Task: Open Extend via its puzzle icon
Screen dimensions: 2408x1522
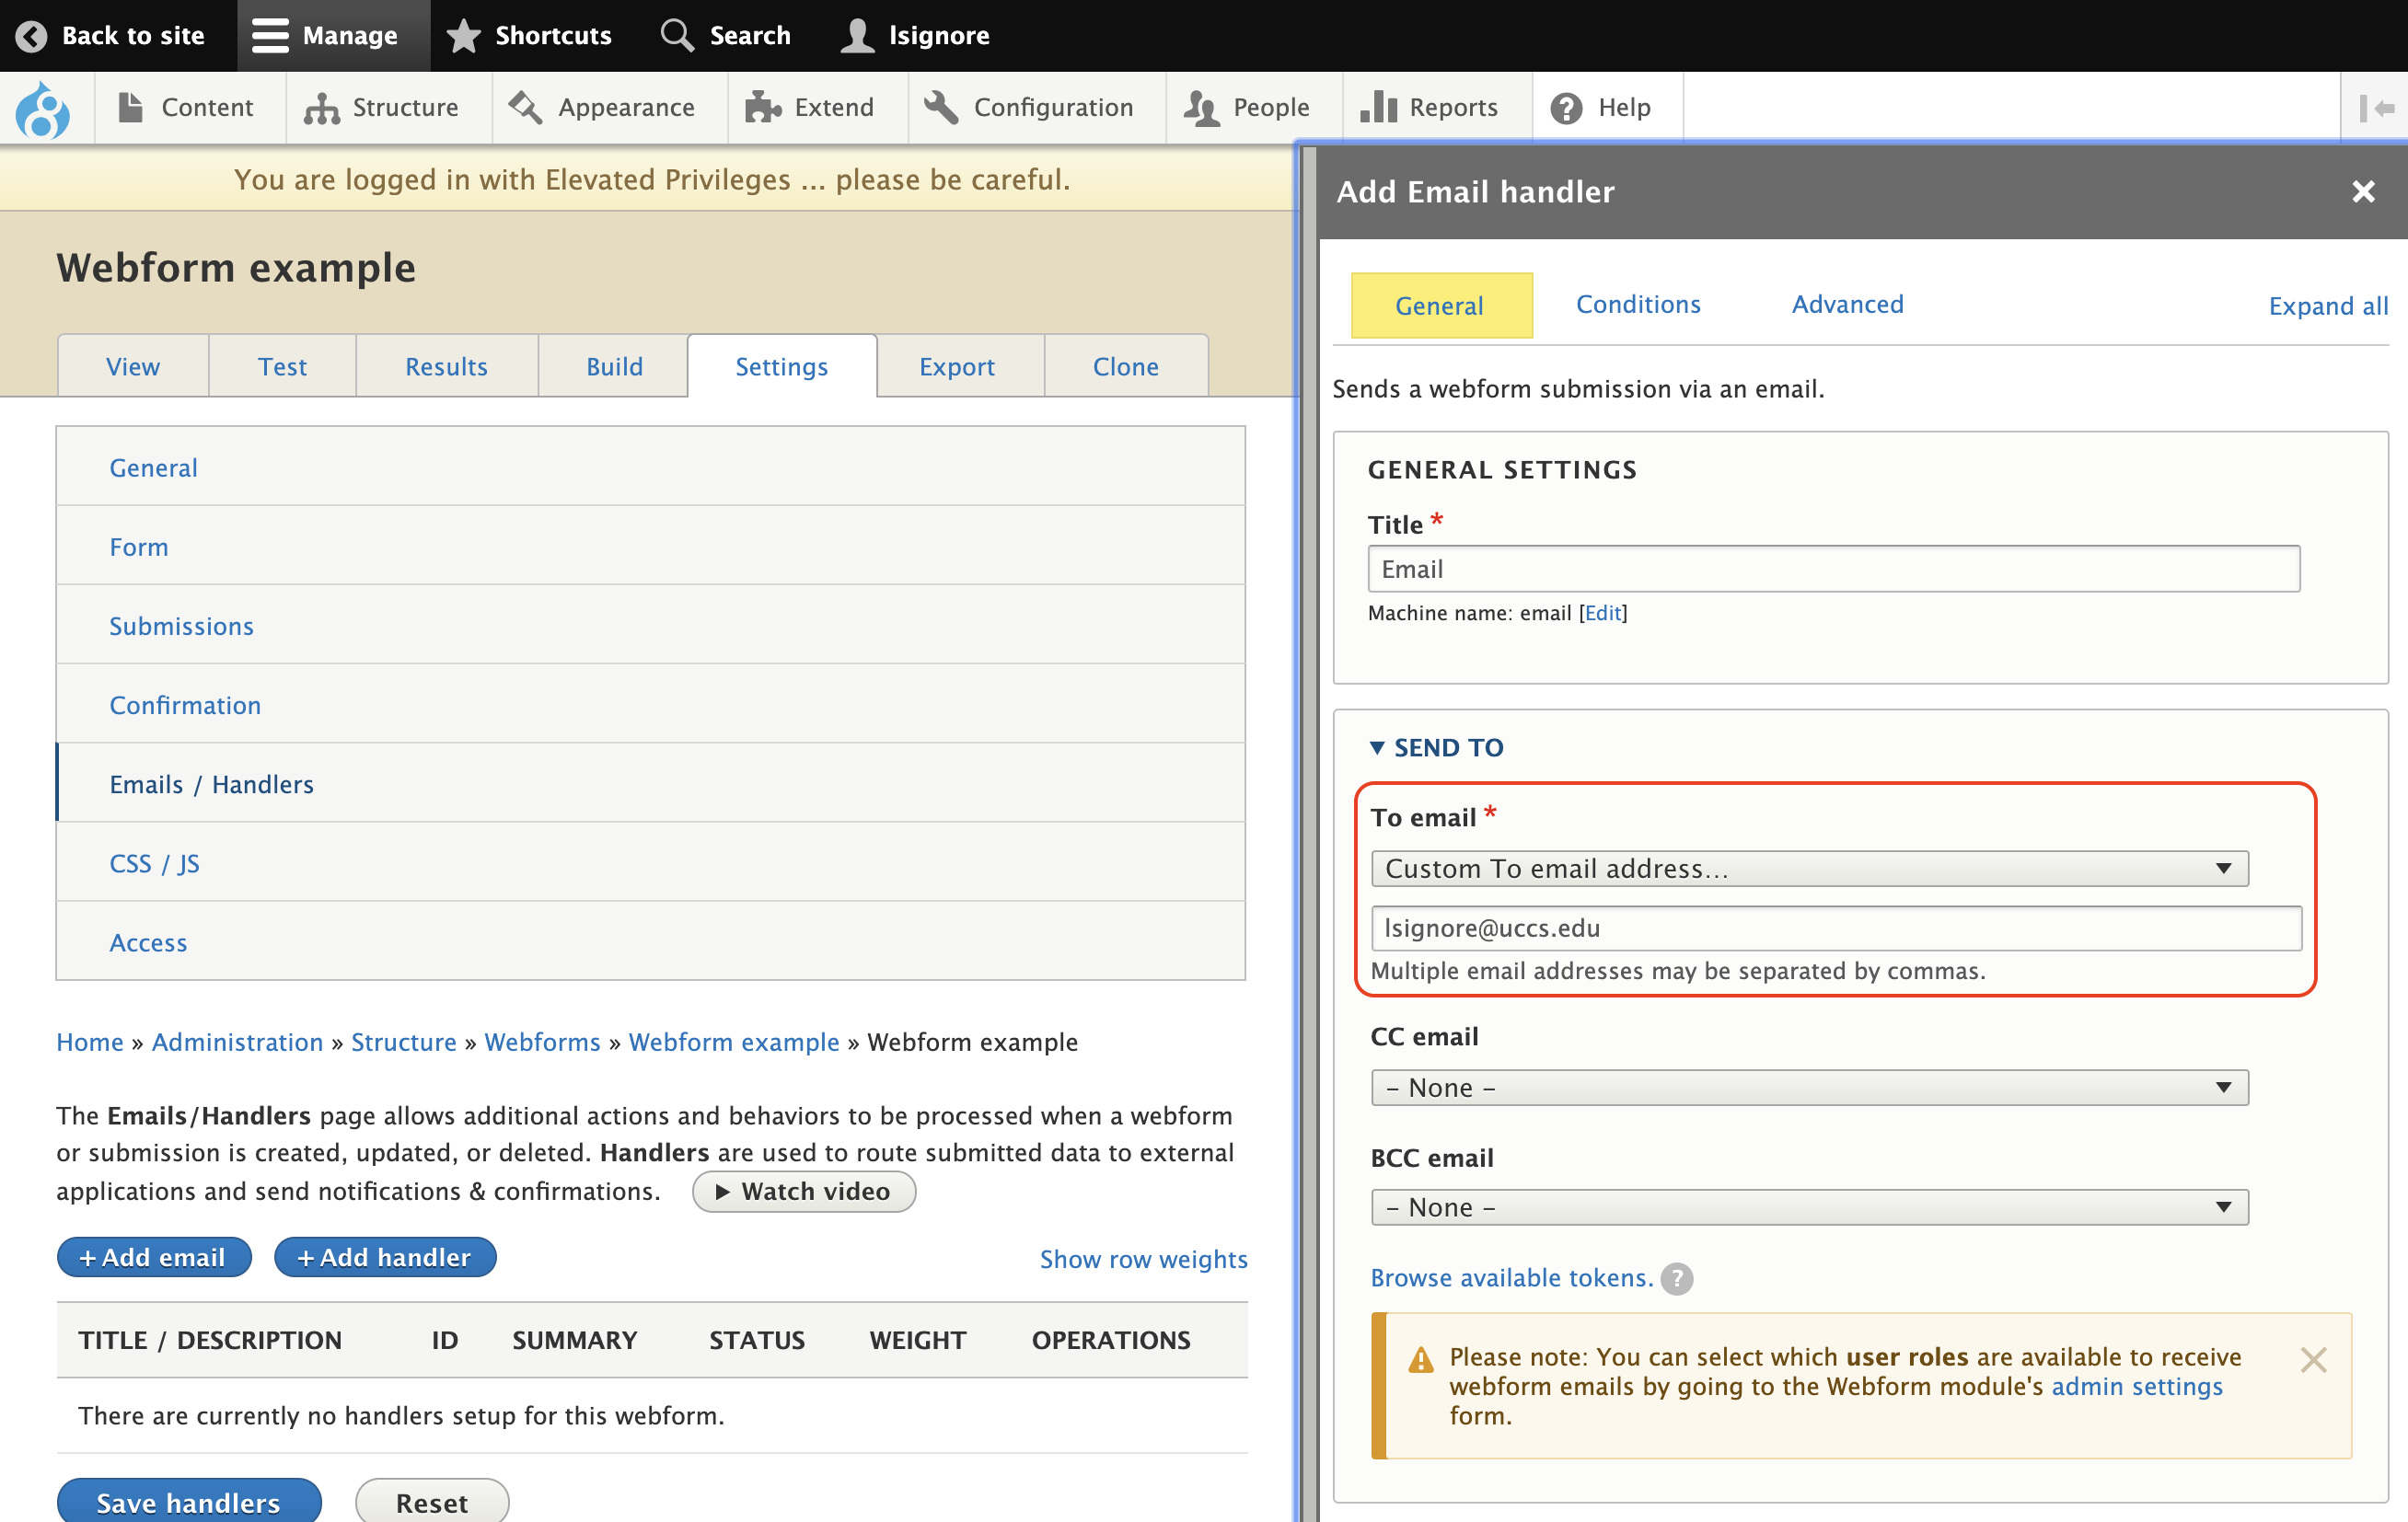Action: [x=763, y=107]
